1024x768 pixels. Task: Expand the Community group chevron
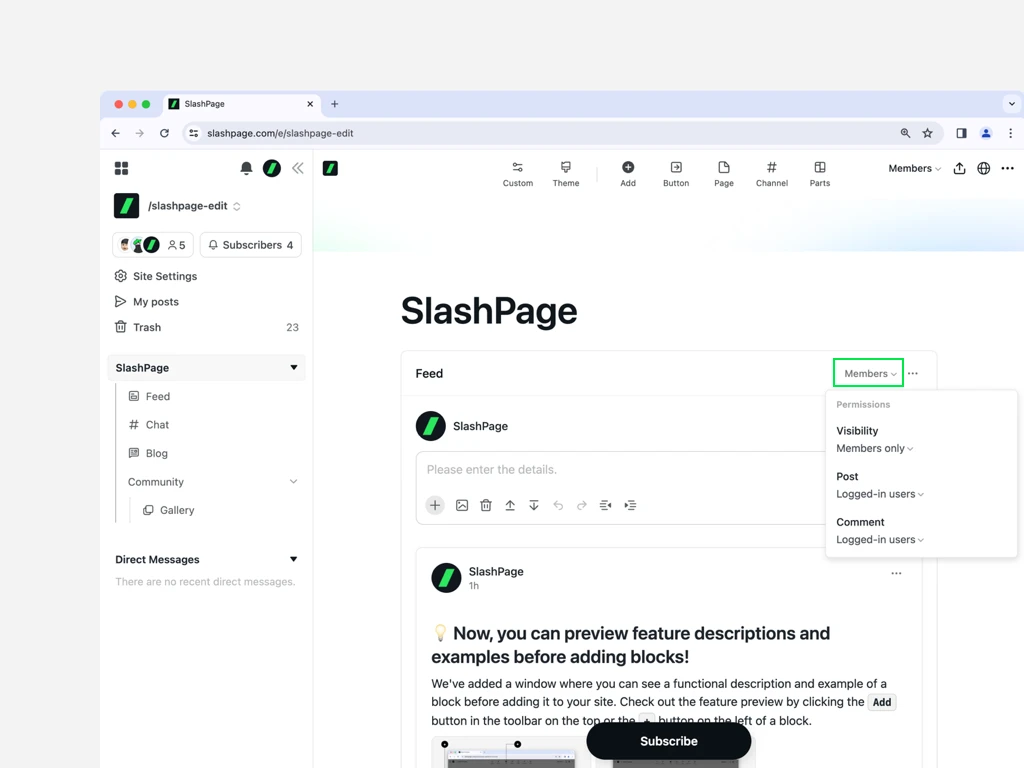pos(293,482)
